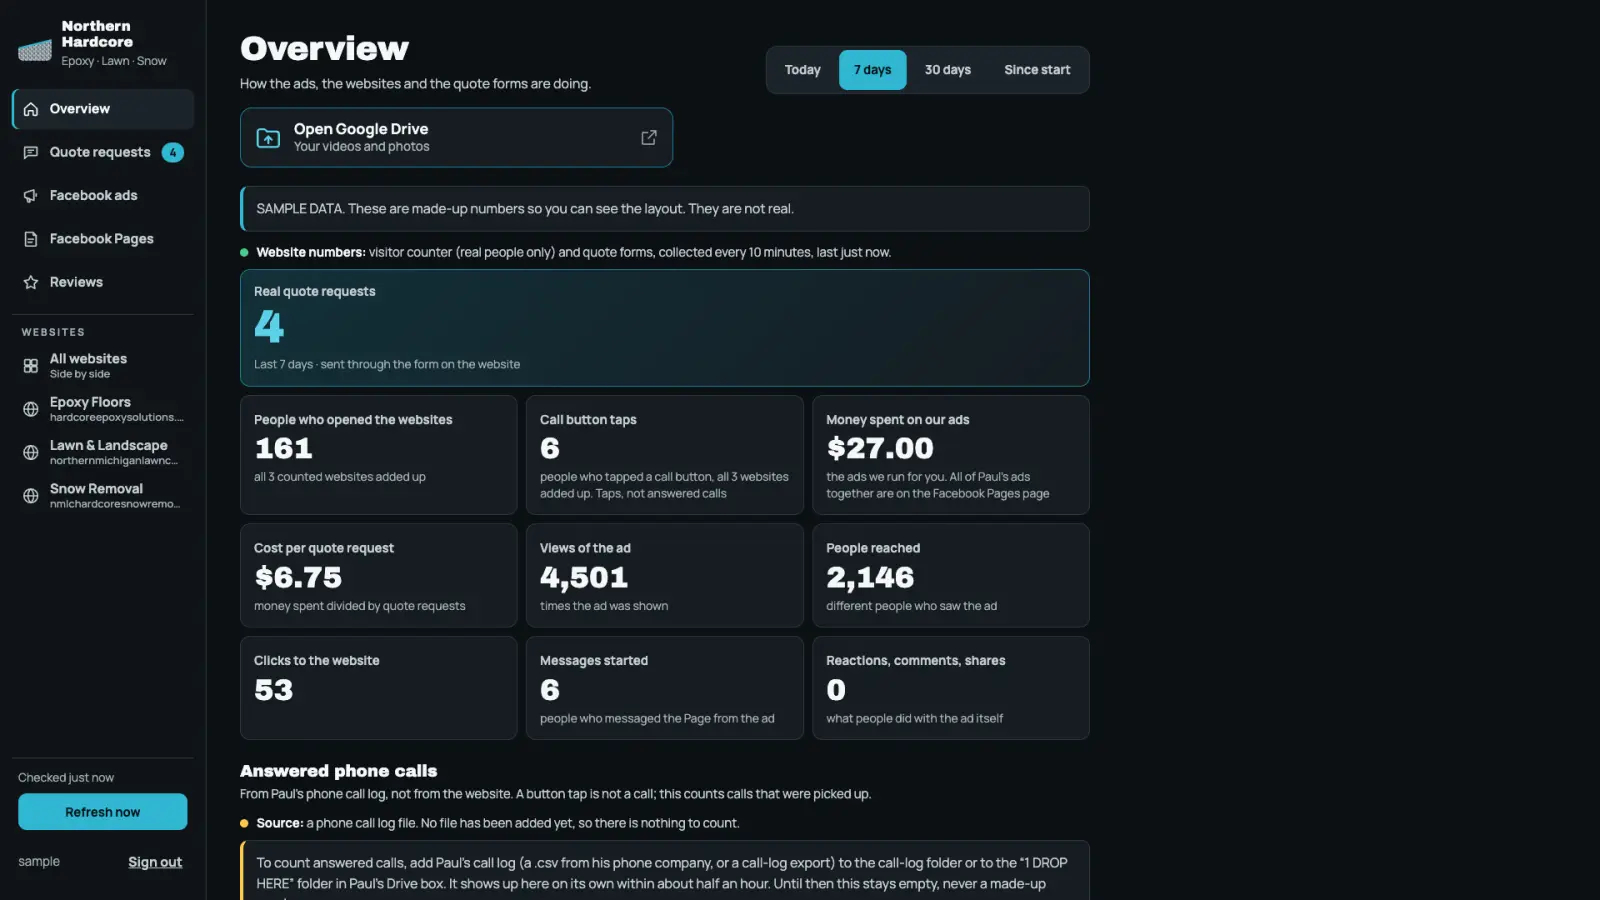Image resolution: width=1600 pixels, height=900 pixels.
Task: Click the Refresh now button
Action: (103, 812)
